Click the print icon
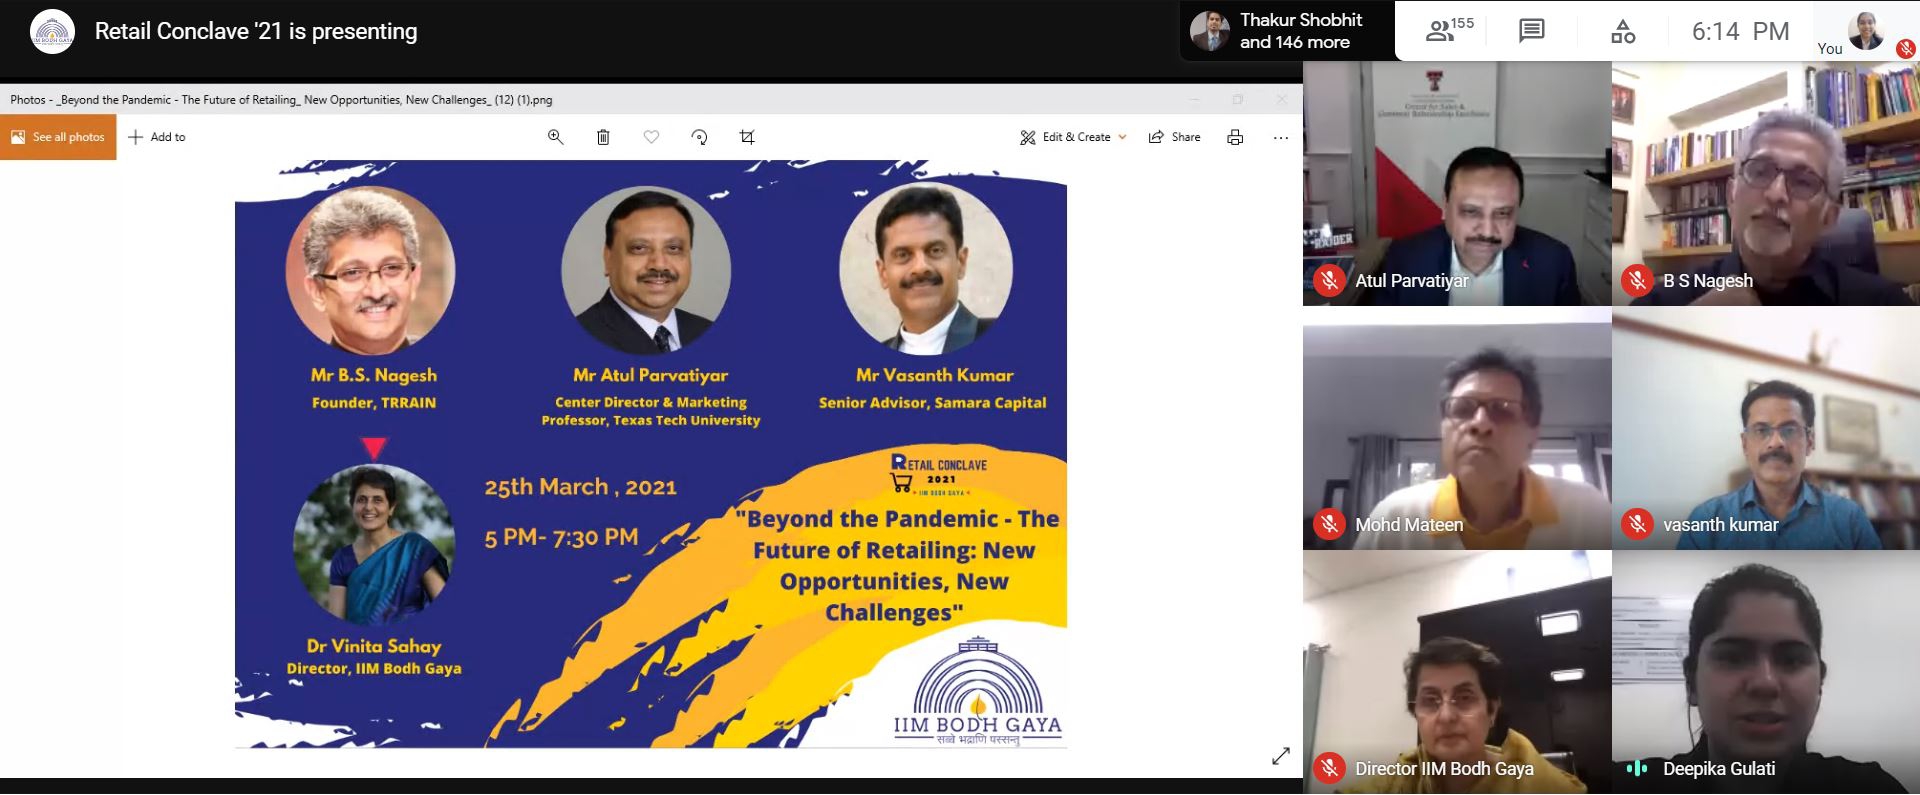 1235,137
